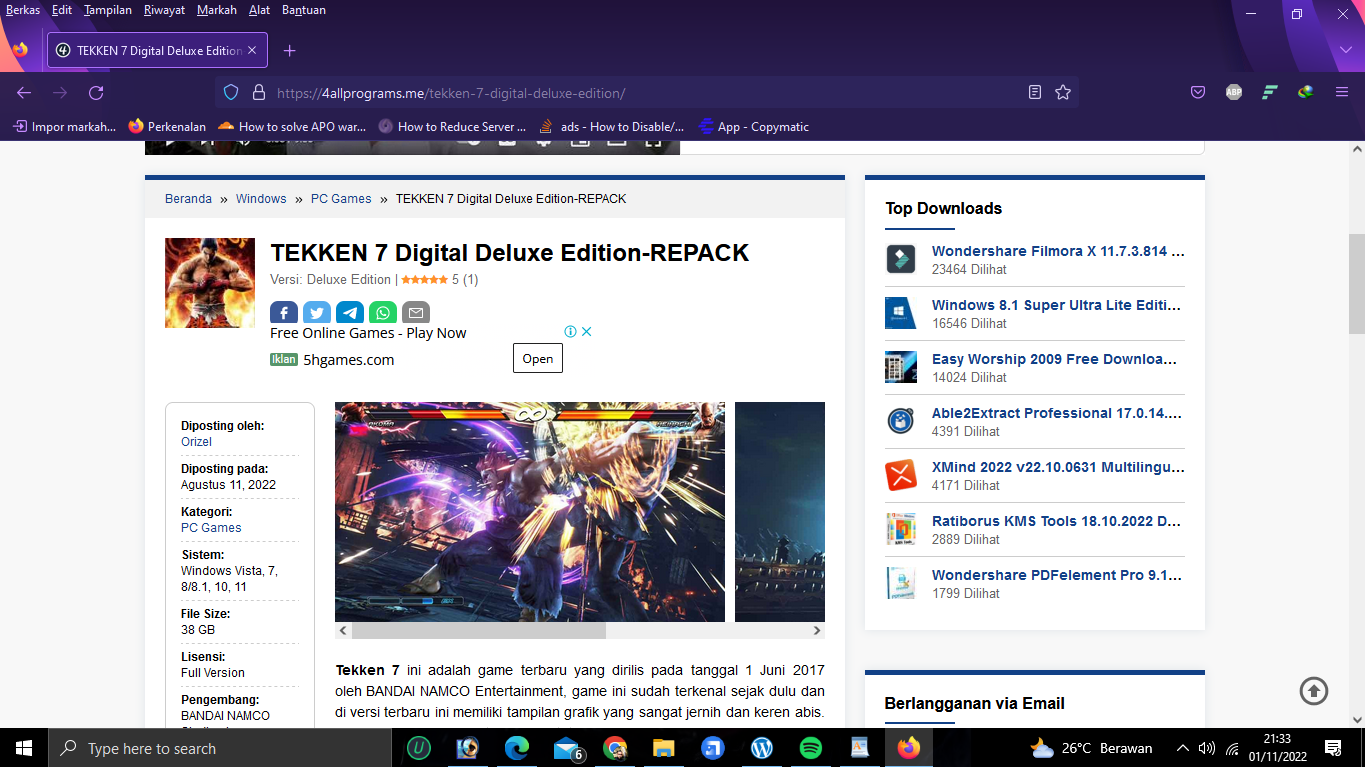Open Ratiborus KMS Tools download link
Image resolution: width=1365 pixels, height=767 pixels.
tap(1058, 521)
